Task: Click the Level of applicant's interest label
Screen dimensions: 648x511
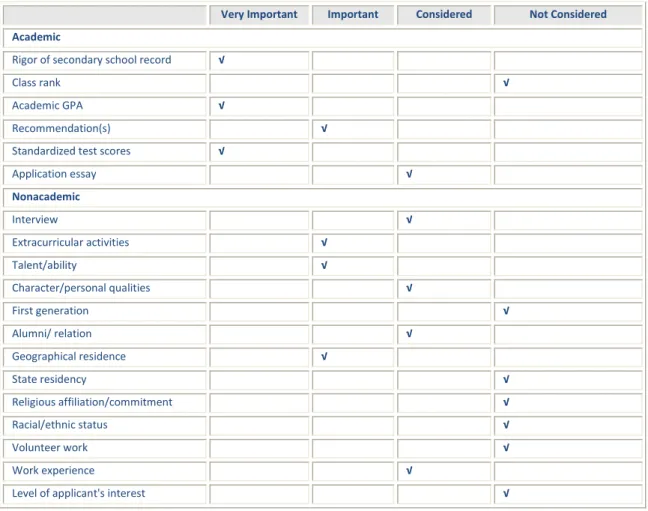Action: point(79,493)
